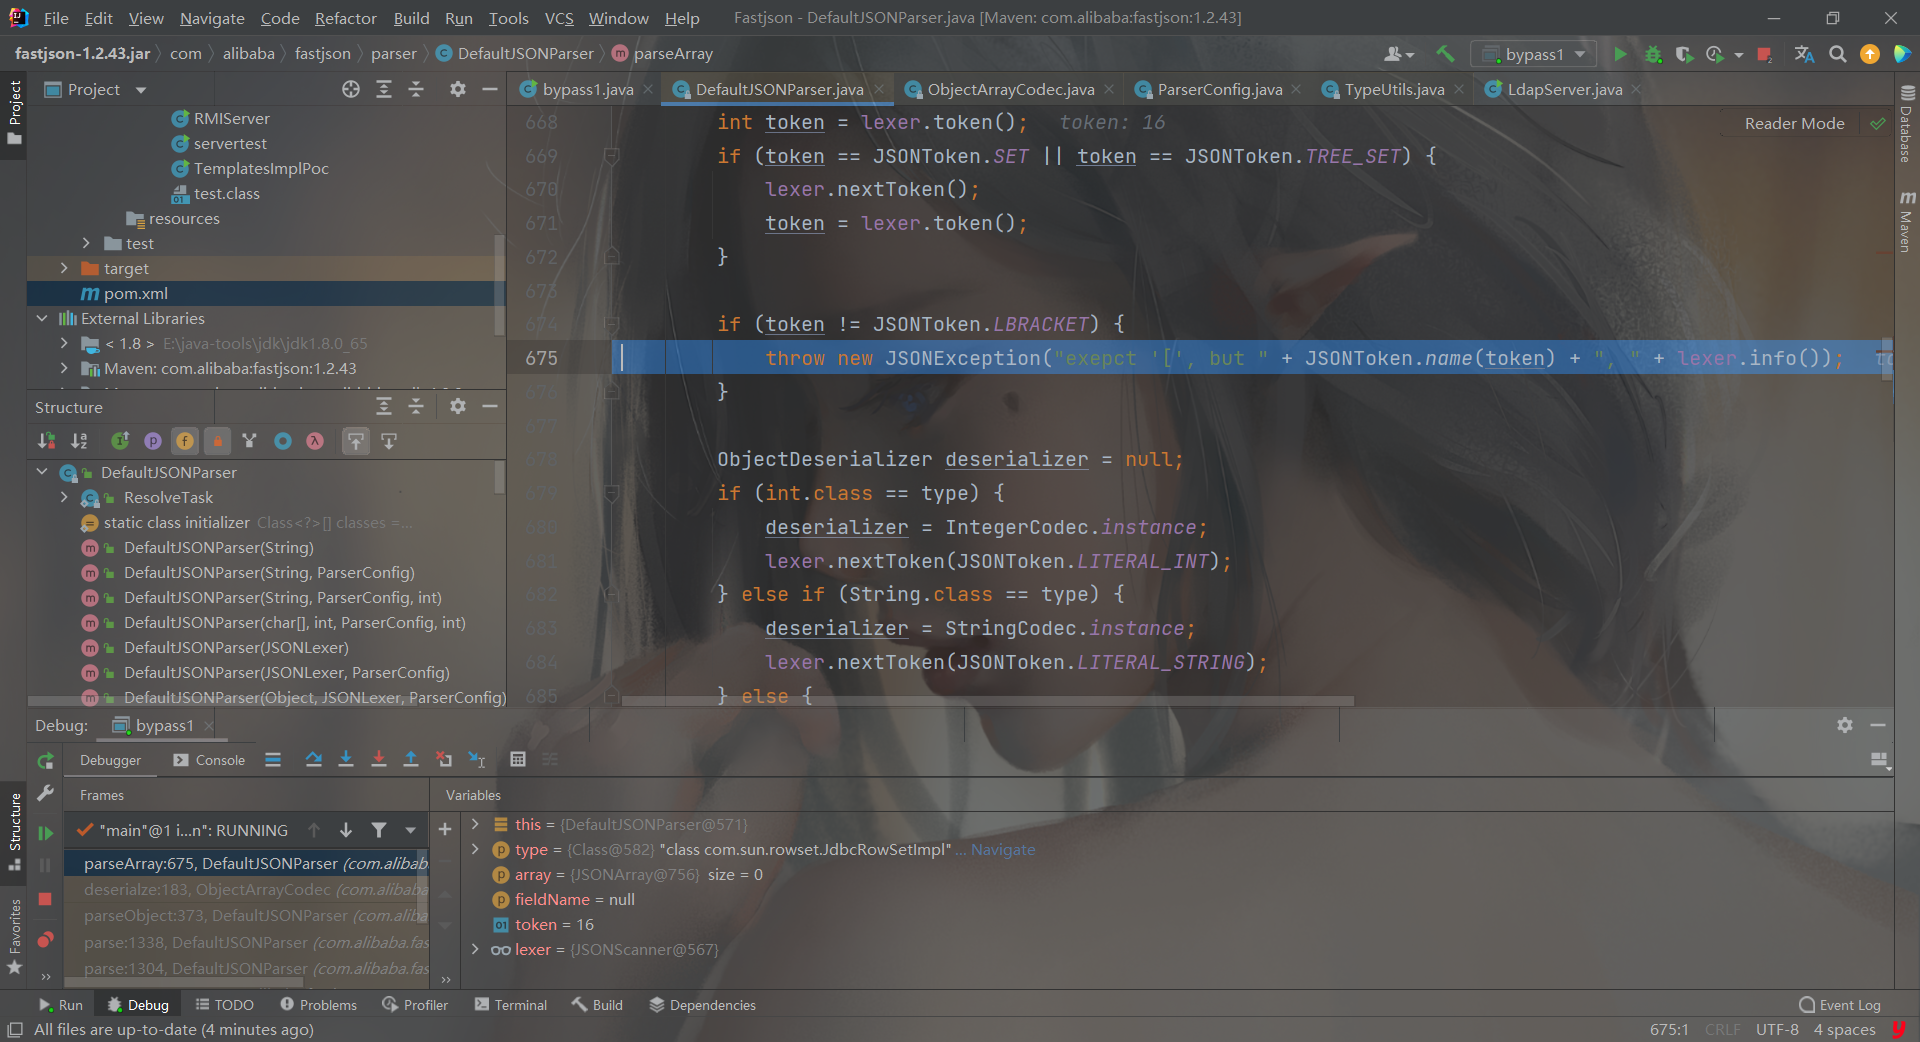Toggle Reader Mode in the editor

(1794, 123)
